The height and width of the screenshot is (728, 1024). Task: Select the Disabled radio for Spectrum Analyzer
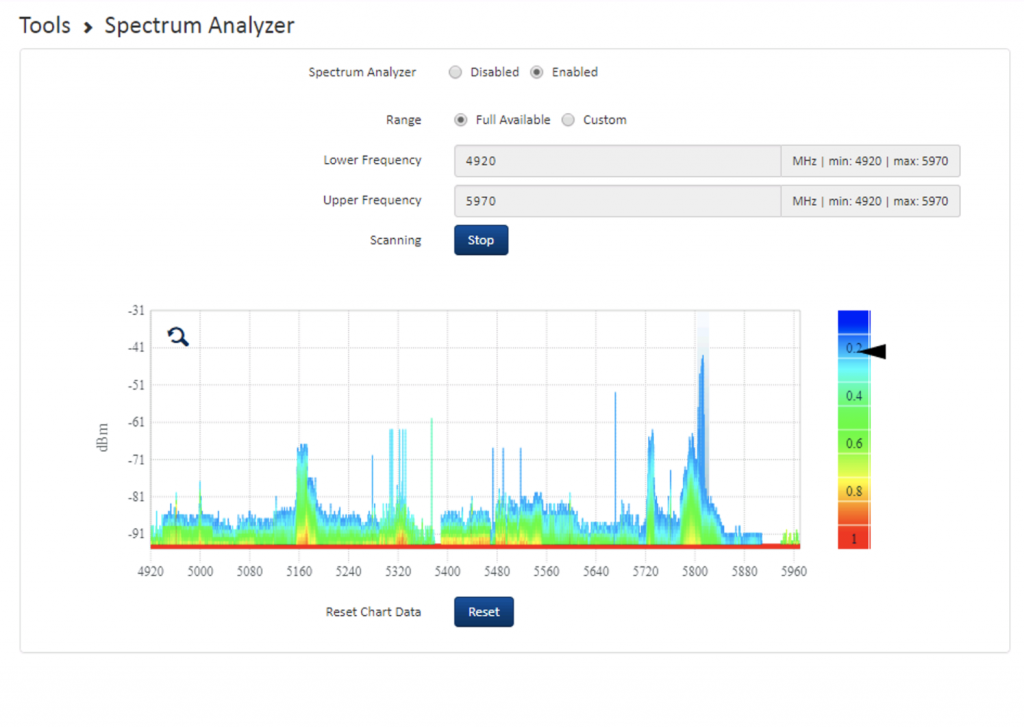point(455,72)
